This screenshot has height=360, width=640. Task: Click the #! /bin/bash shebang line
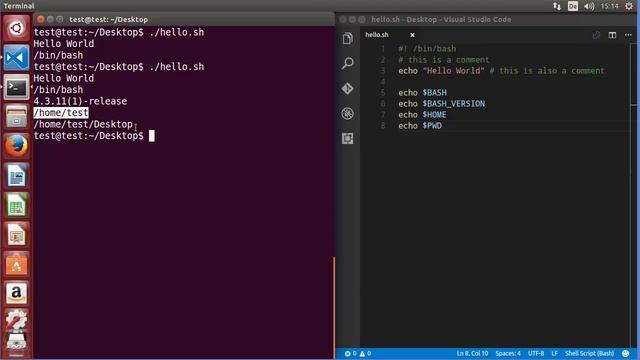(x=427, y=49)
